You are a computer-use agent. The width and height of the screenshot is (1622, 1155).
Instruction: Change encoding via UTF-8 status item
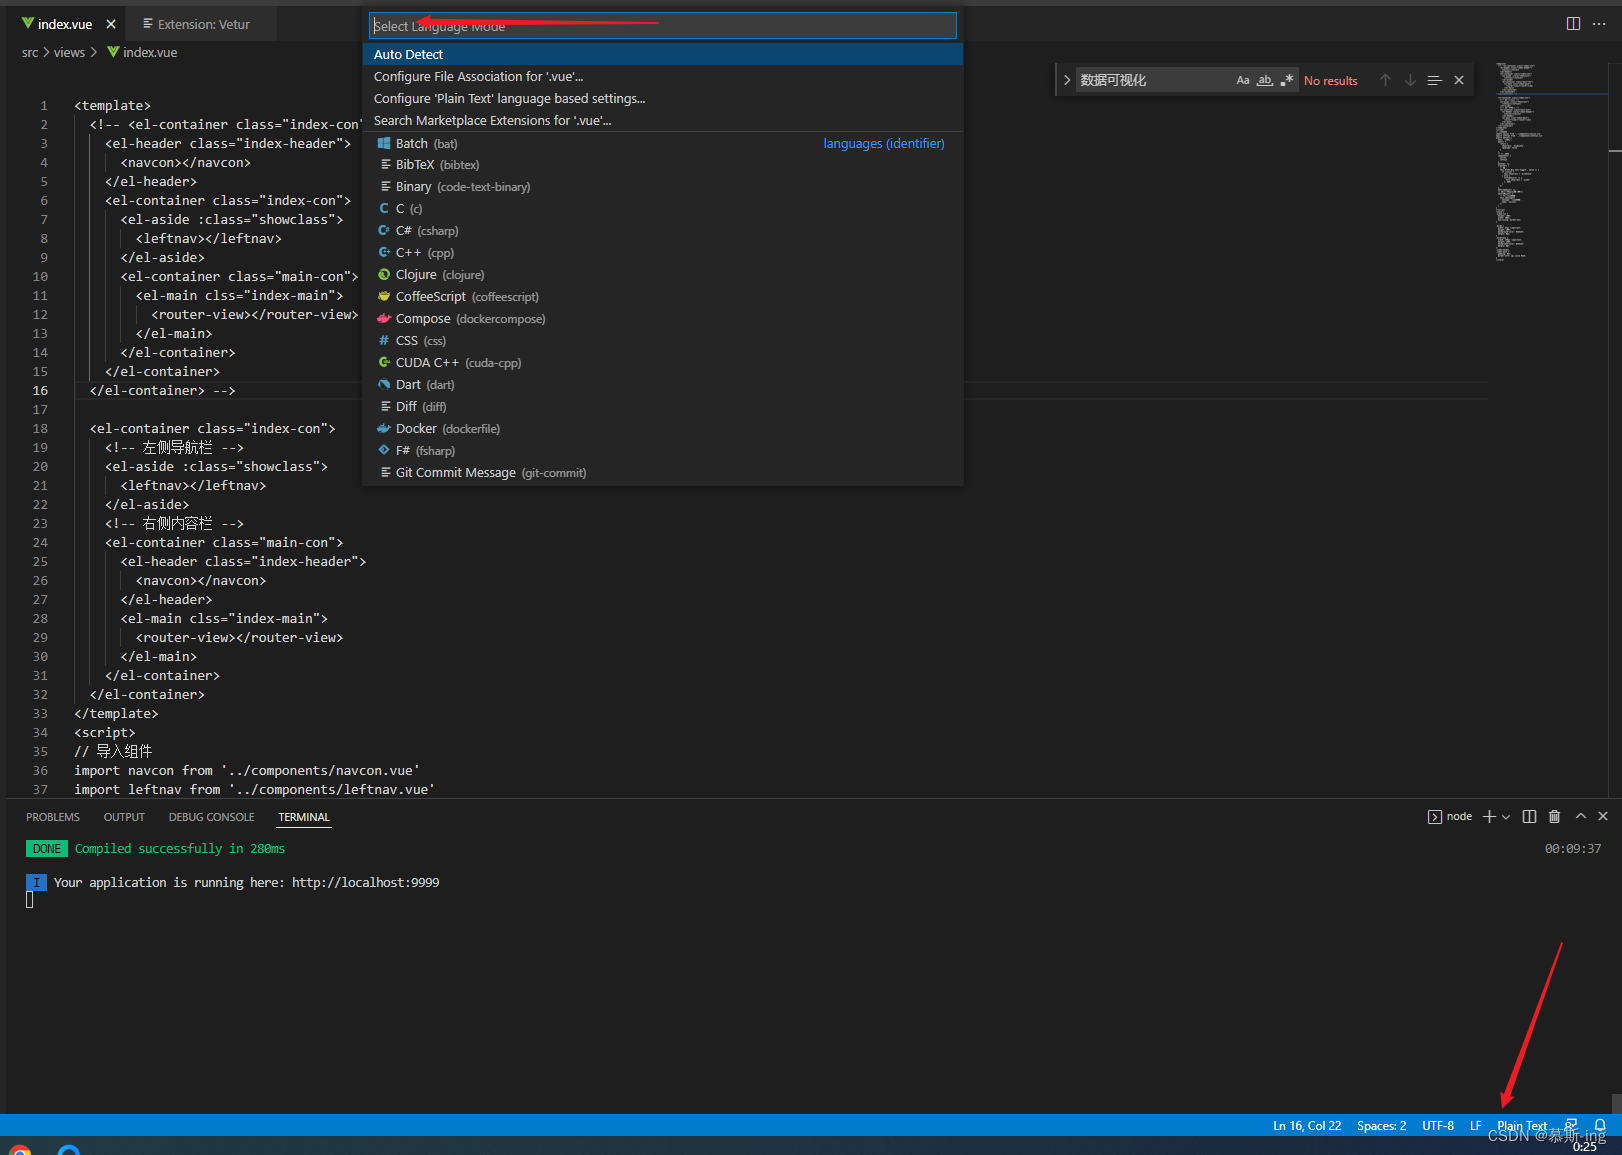(1438, 1126)
